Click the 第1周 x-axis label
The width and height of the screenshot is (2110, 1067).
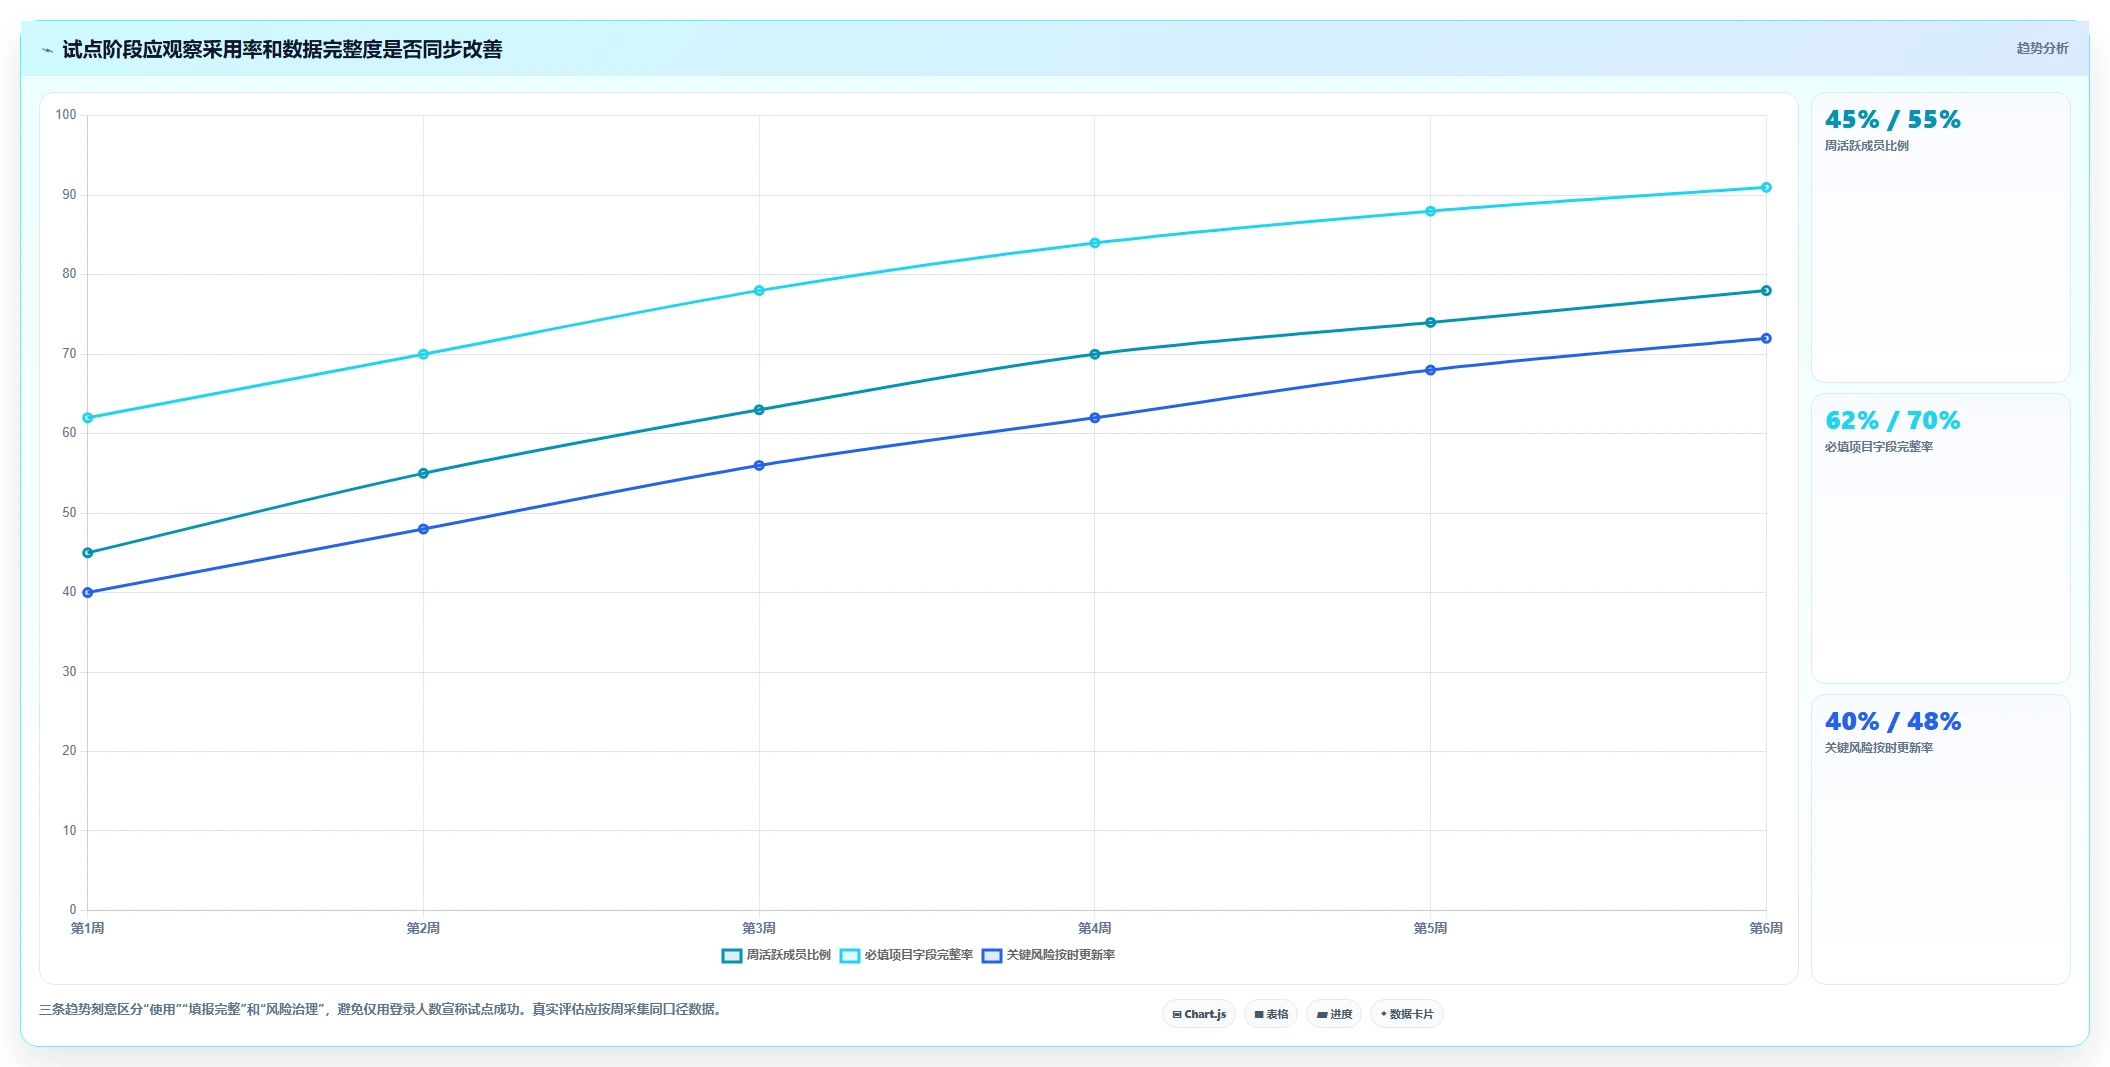88,928
